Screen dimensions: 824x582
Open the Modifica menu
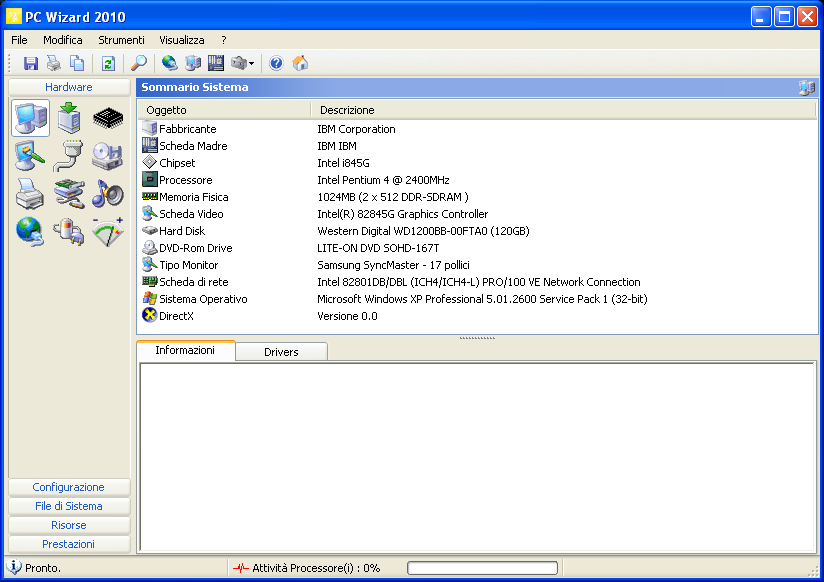[63, 40]
